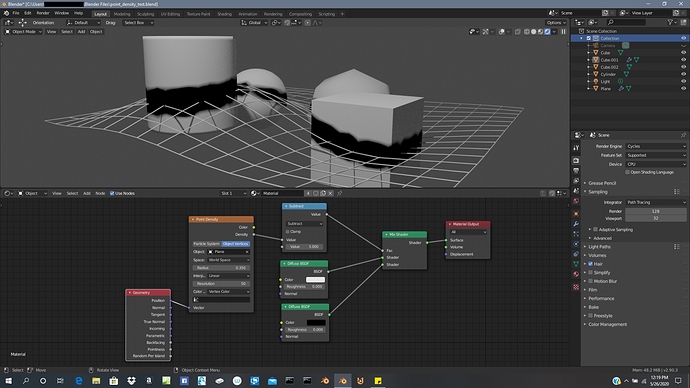Switch to the Modeling workspace tab
690x388 pixels.
click(x=122, y=14)
